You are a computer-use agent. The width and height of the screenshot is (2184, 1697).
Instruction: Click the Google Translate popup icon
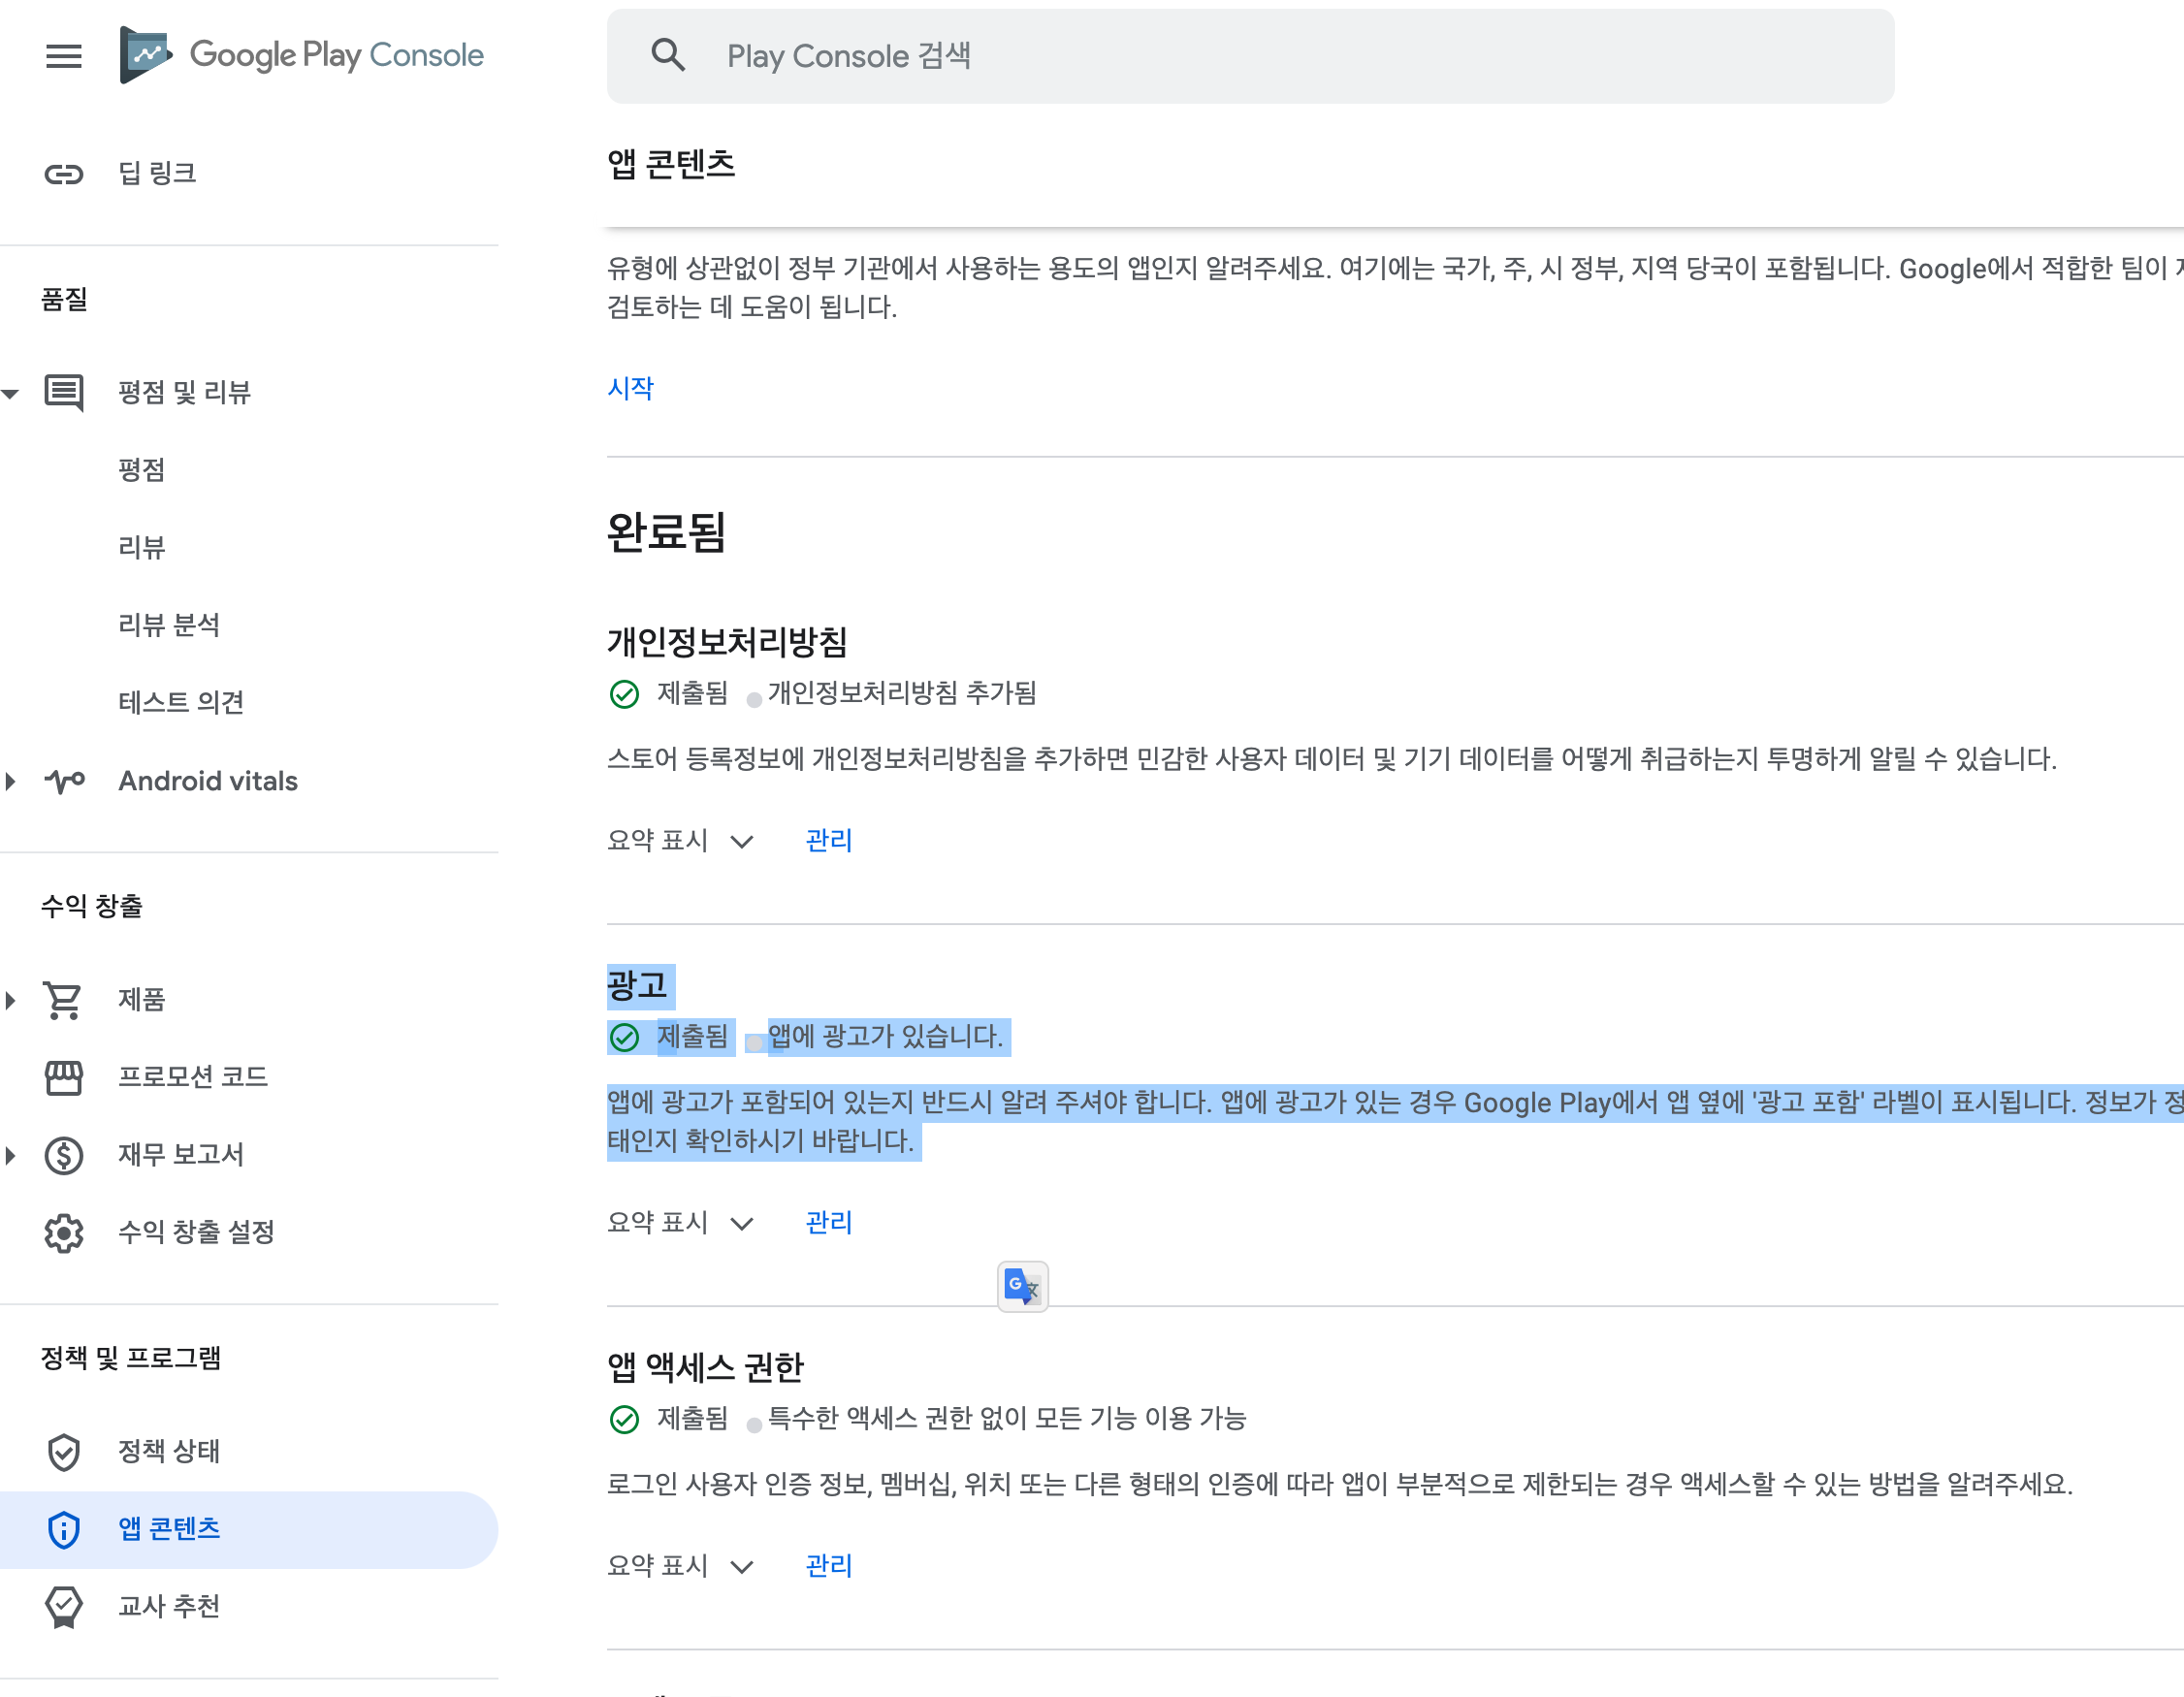(1022, 1286)
